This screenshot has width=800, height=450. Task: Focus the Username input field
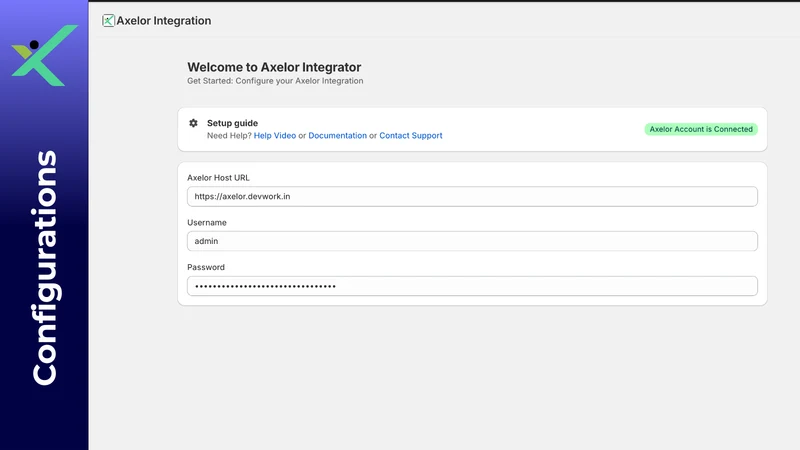[472, 241]
